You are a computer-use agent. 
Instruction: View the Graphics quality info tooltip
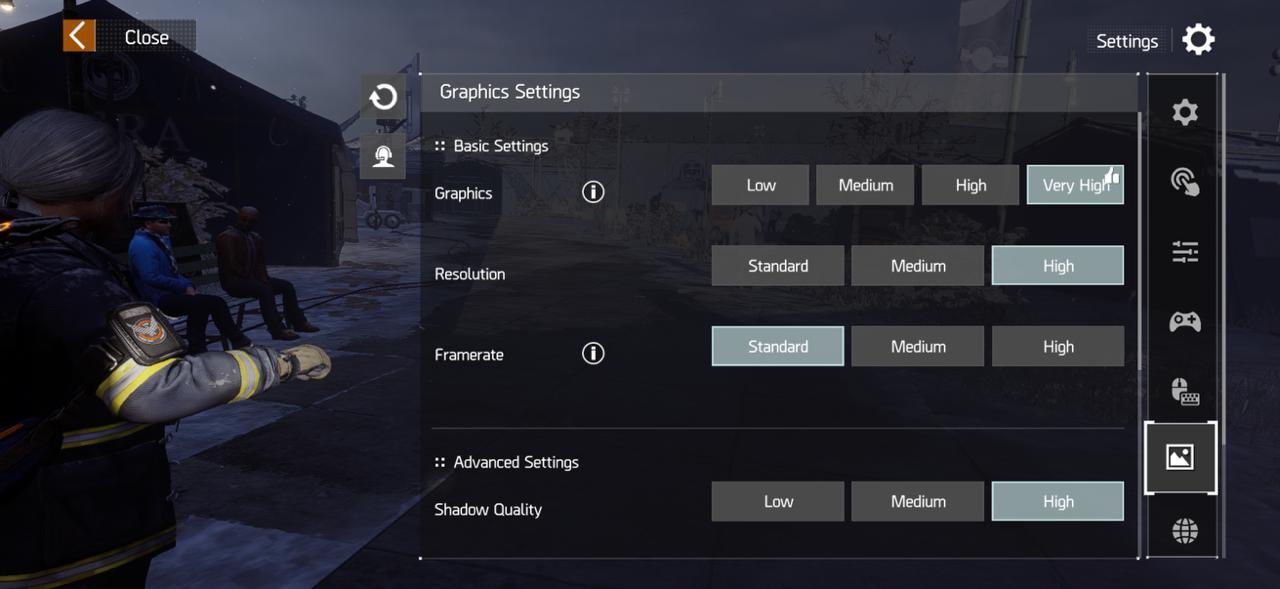[592, 192]
